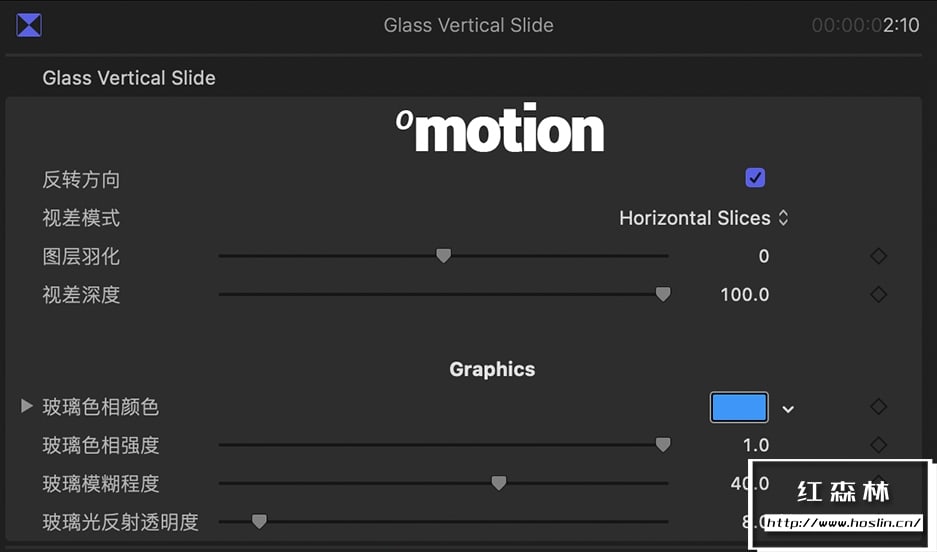937x552 pixels.
Task: Expand the 玻璃色相颜色 disclosure triangle
Action: click(x=27, y=406)
